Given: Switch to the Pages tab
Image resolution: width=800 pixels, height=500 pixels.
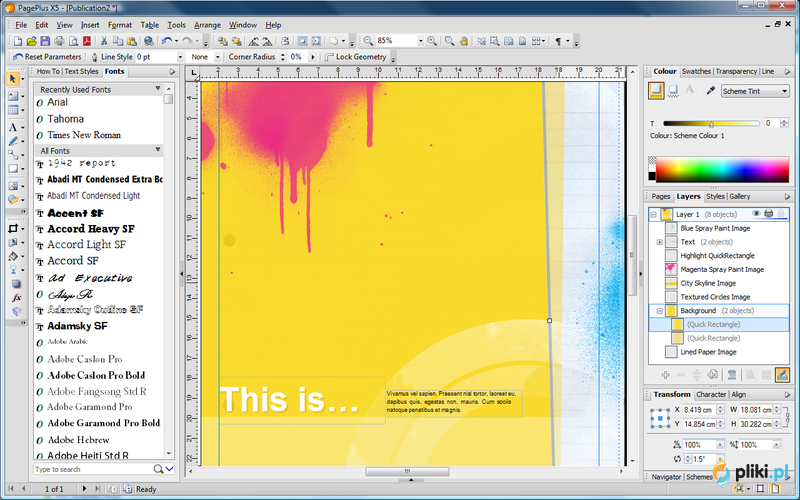Looking at the screenshot, I should (660, 196).
